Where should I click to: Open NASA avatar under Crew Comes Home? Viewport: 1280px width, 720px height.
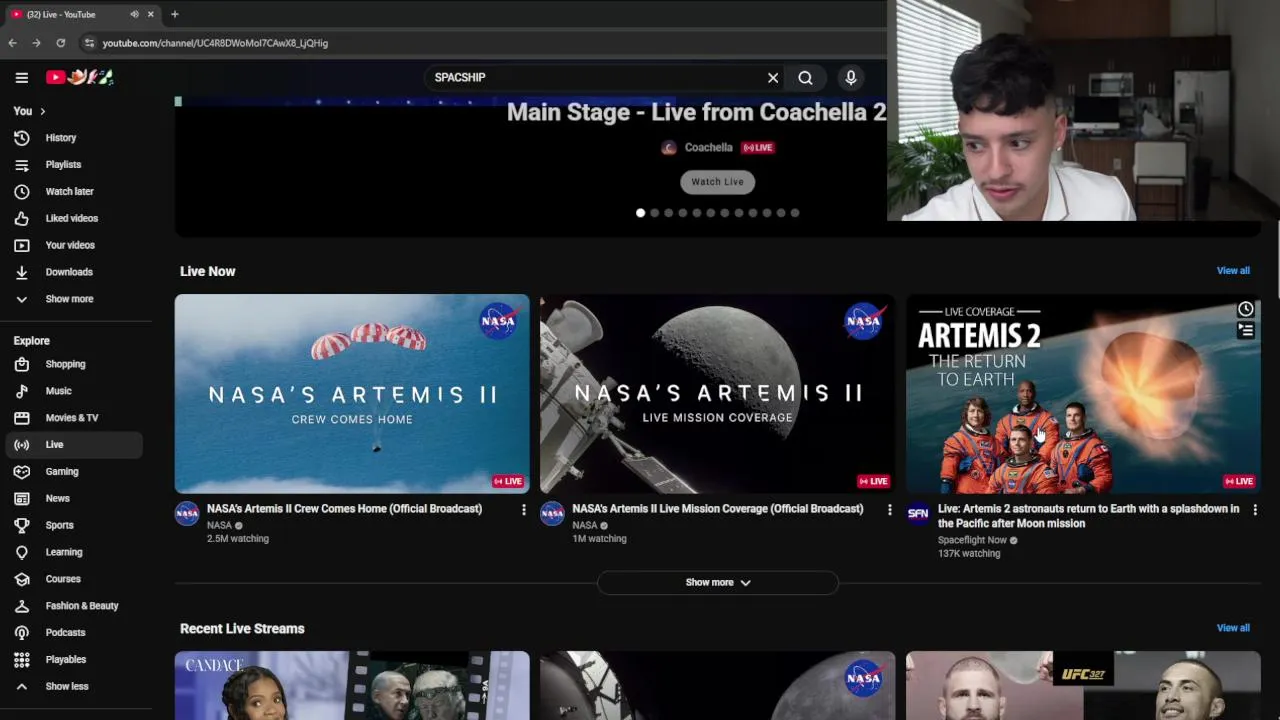[x=187, y=514]
